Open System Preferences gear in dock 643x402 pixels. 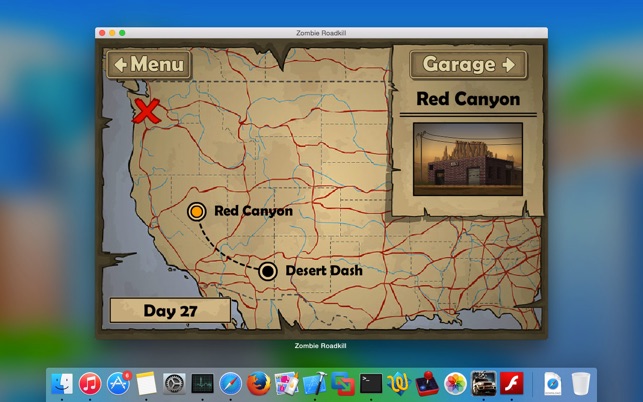[174, 384]
